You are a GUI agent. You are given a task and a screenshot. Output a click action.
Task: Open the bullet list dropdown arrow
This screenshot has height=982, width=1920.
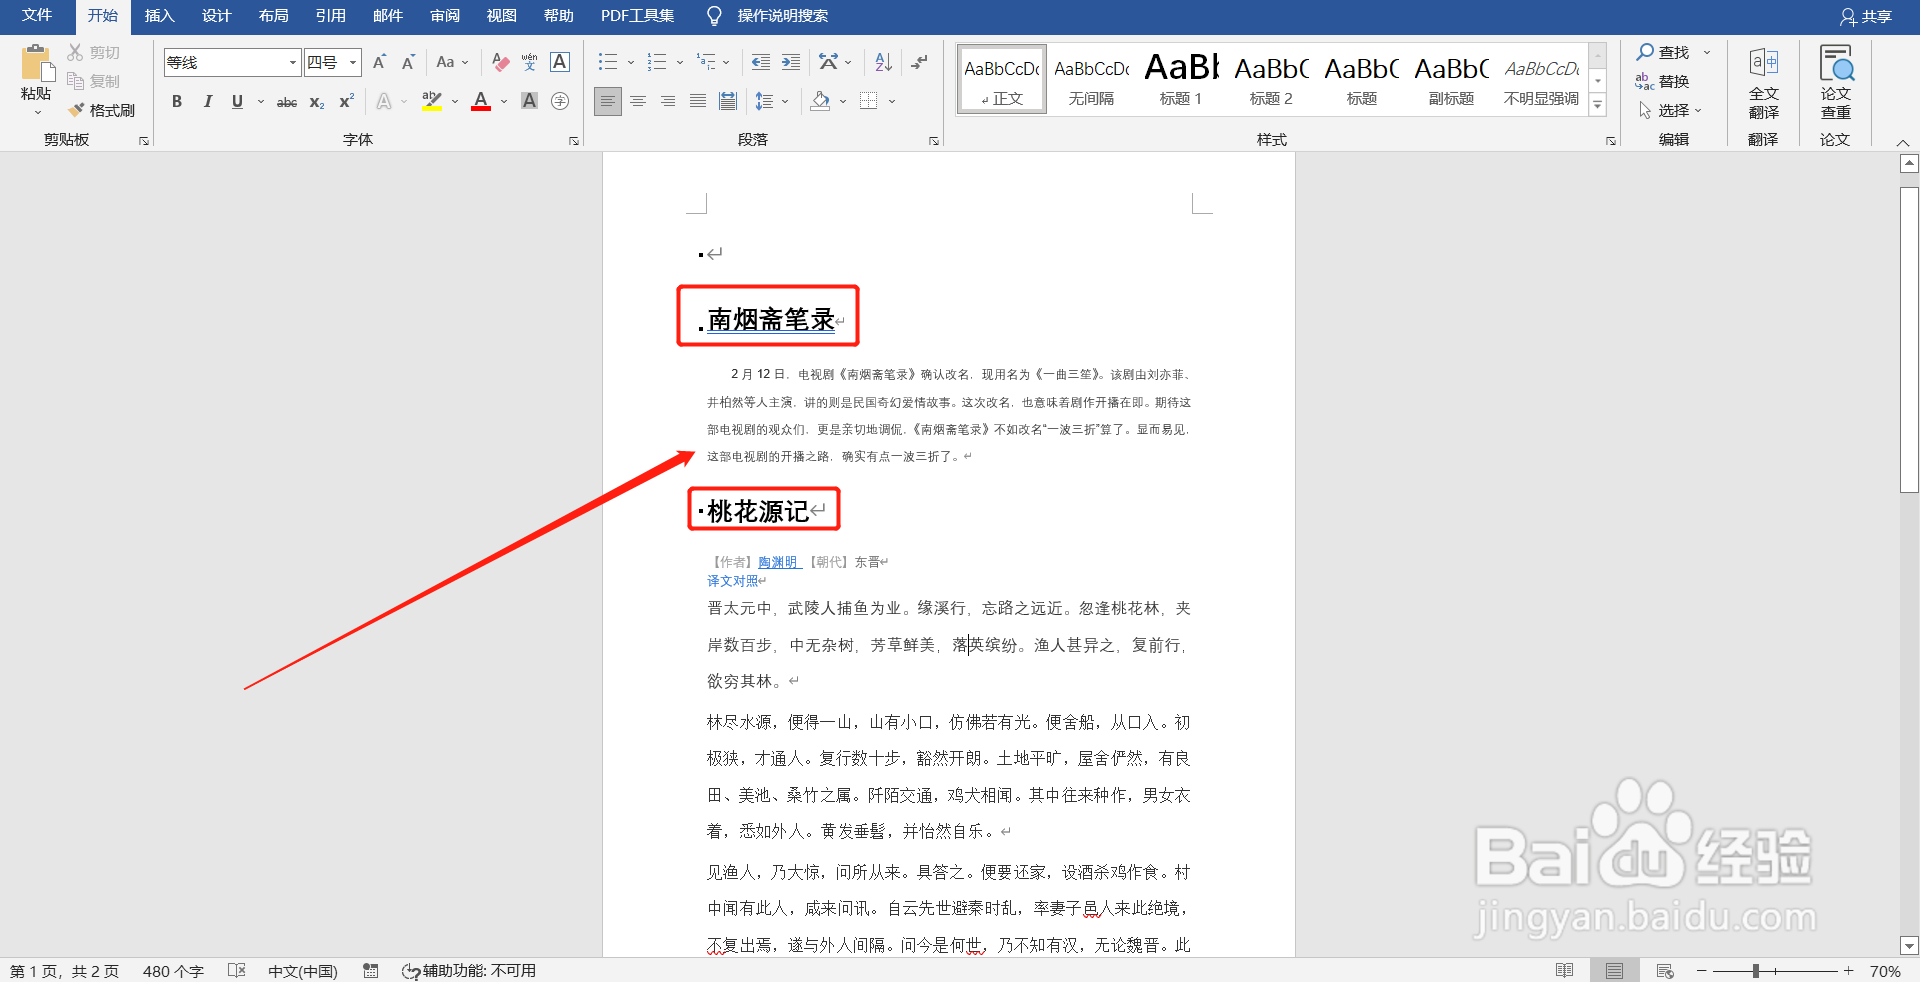pyautogui.click(x=629, y=62)
